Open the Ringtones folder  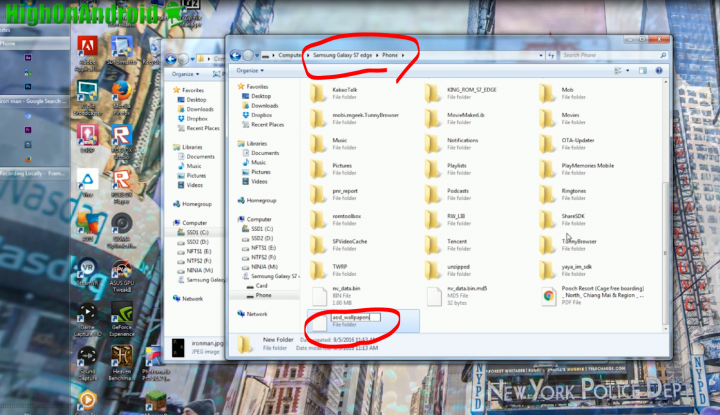point(548,190)
